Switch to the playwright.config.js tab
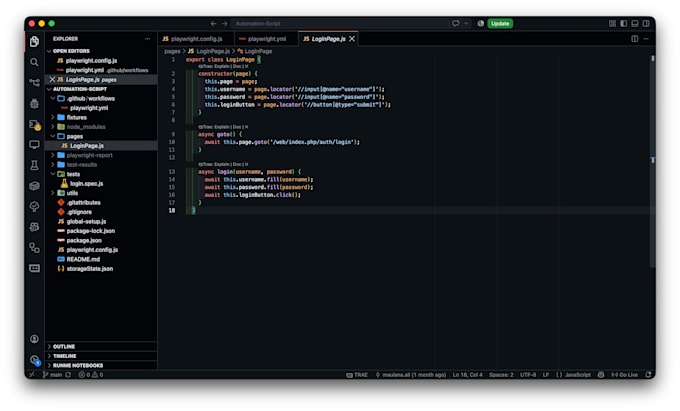This screenshot has height=411, width=680. (x=193, y=39)
